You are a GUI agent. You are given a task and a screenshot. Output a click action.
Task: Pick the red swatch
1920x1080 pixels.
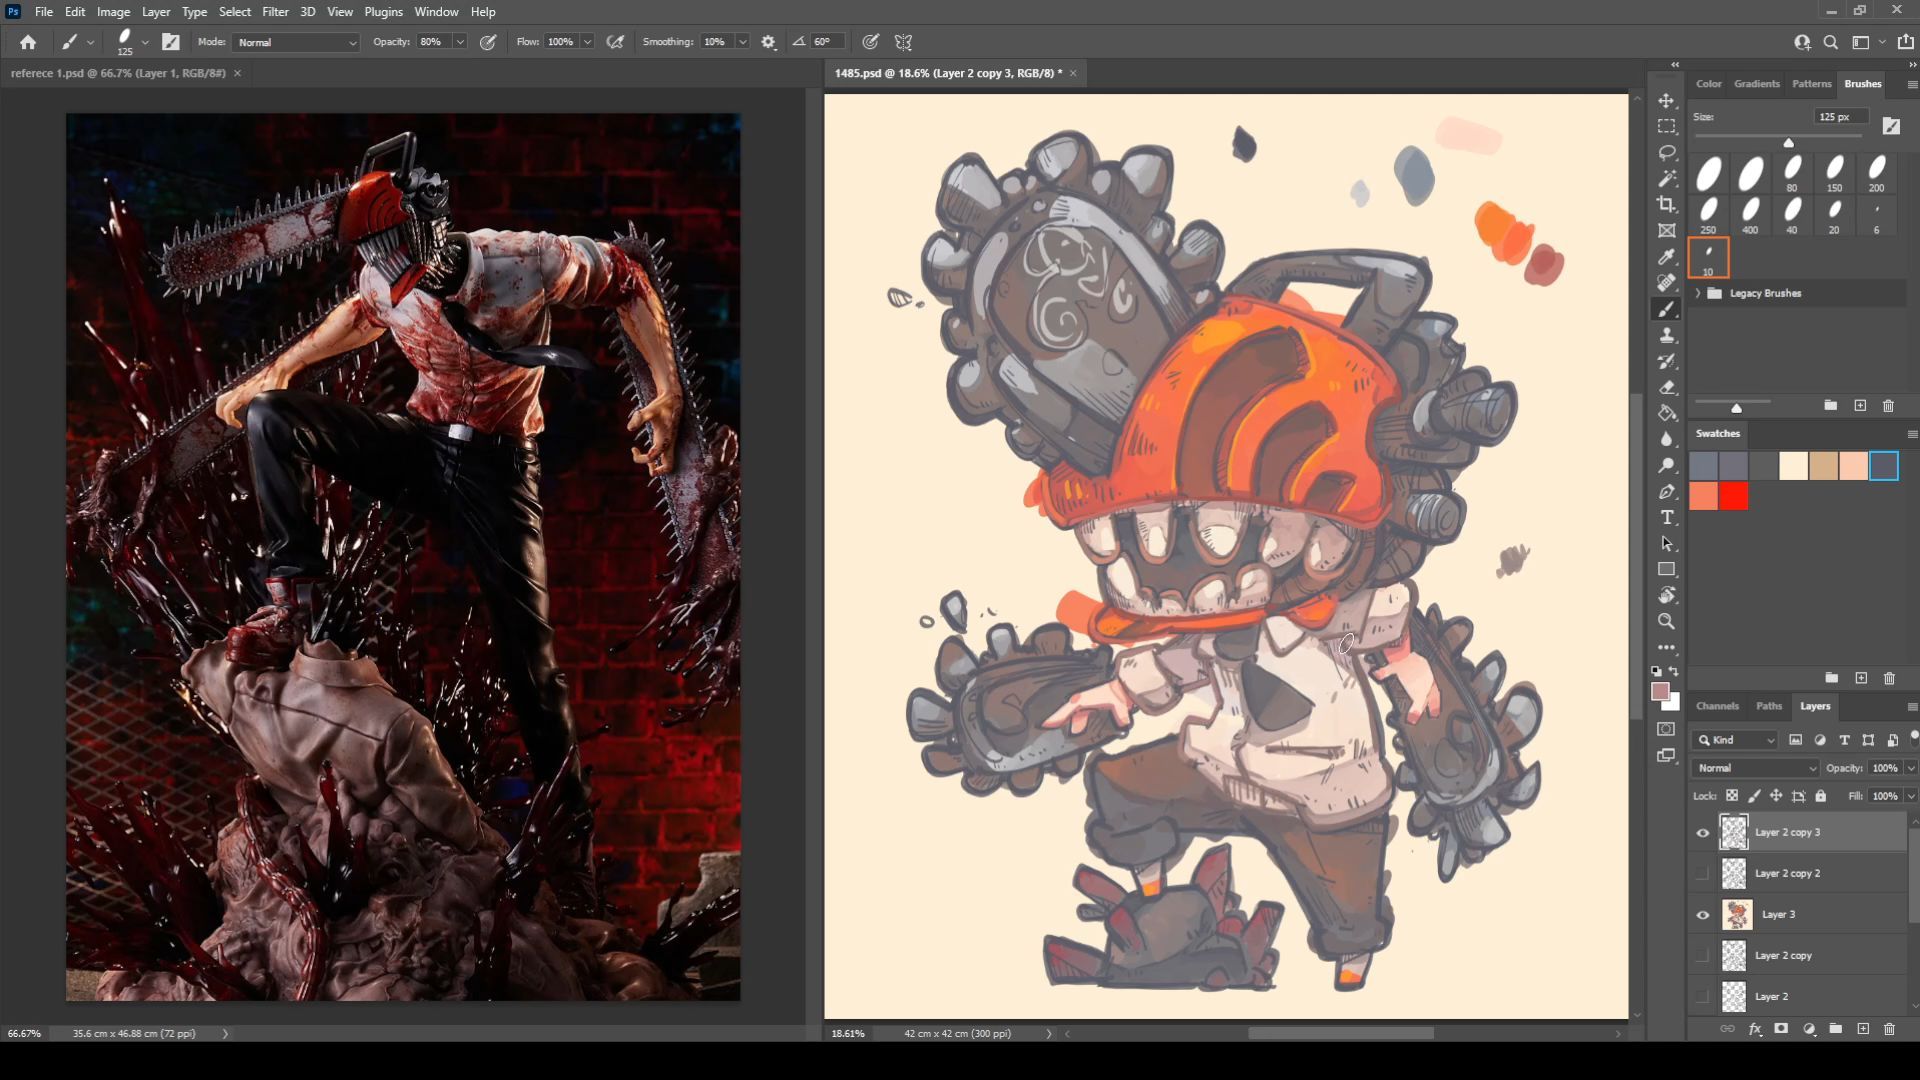[1734, 496]
